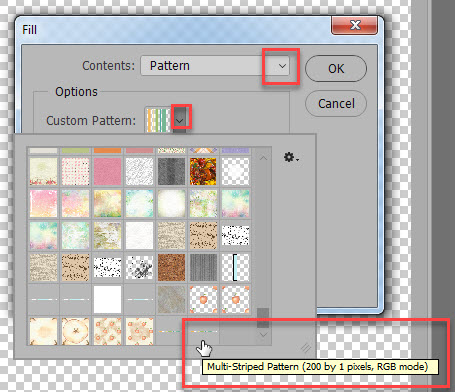Confirm the Fill dialog with OK
Image resolution: width=455 pixels, height=392 pixels.
336,68
